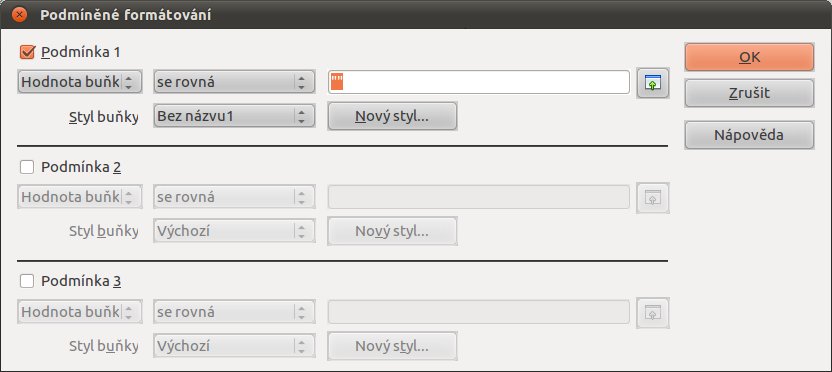Open the Výchozí style dropdown under Podmínka 2

click(234, 231)
